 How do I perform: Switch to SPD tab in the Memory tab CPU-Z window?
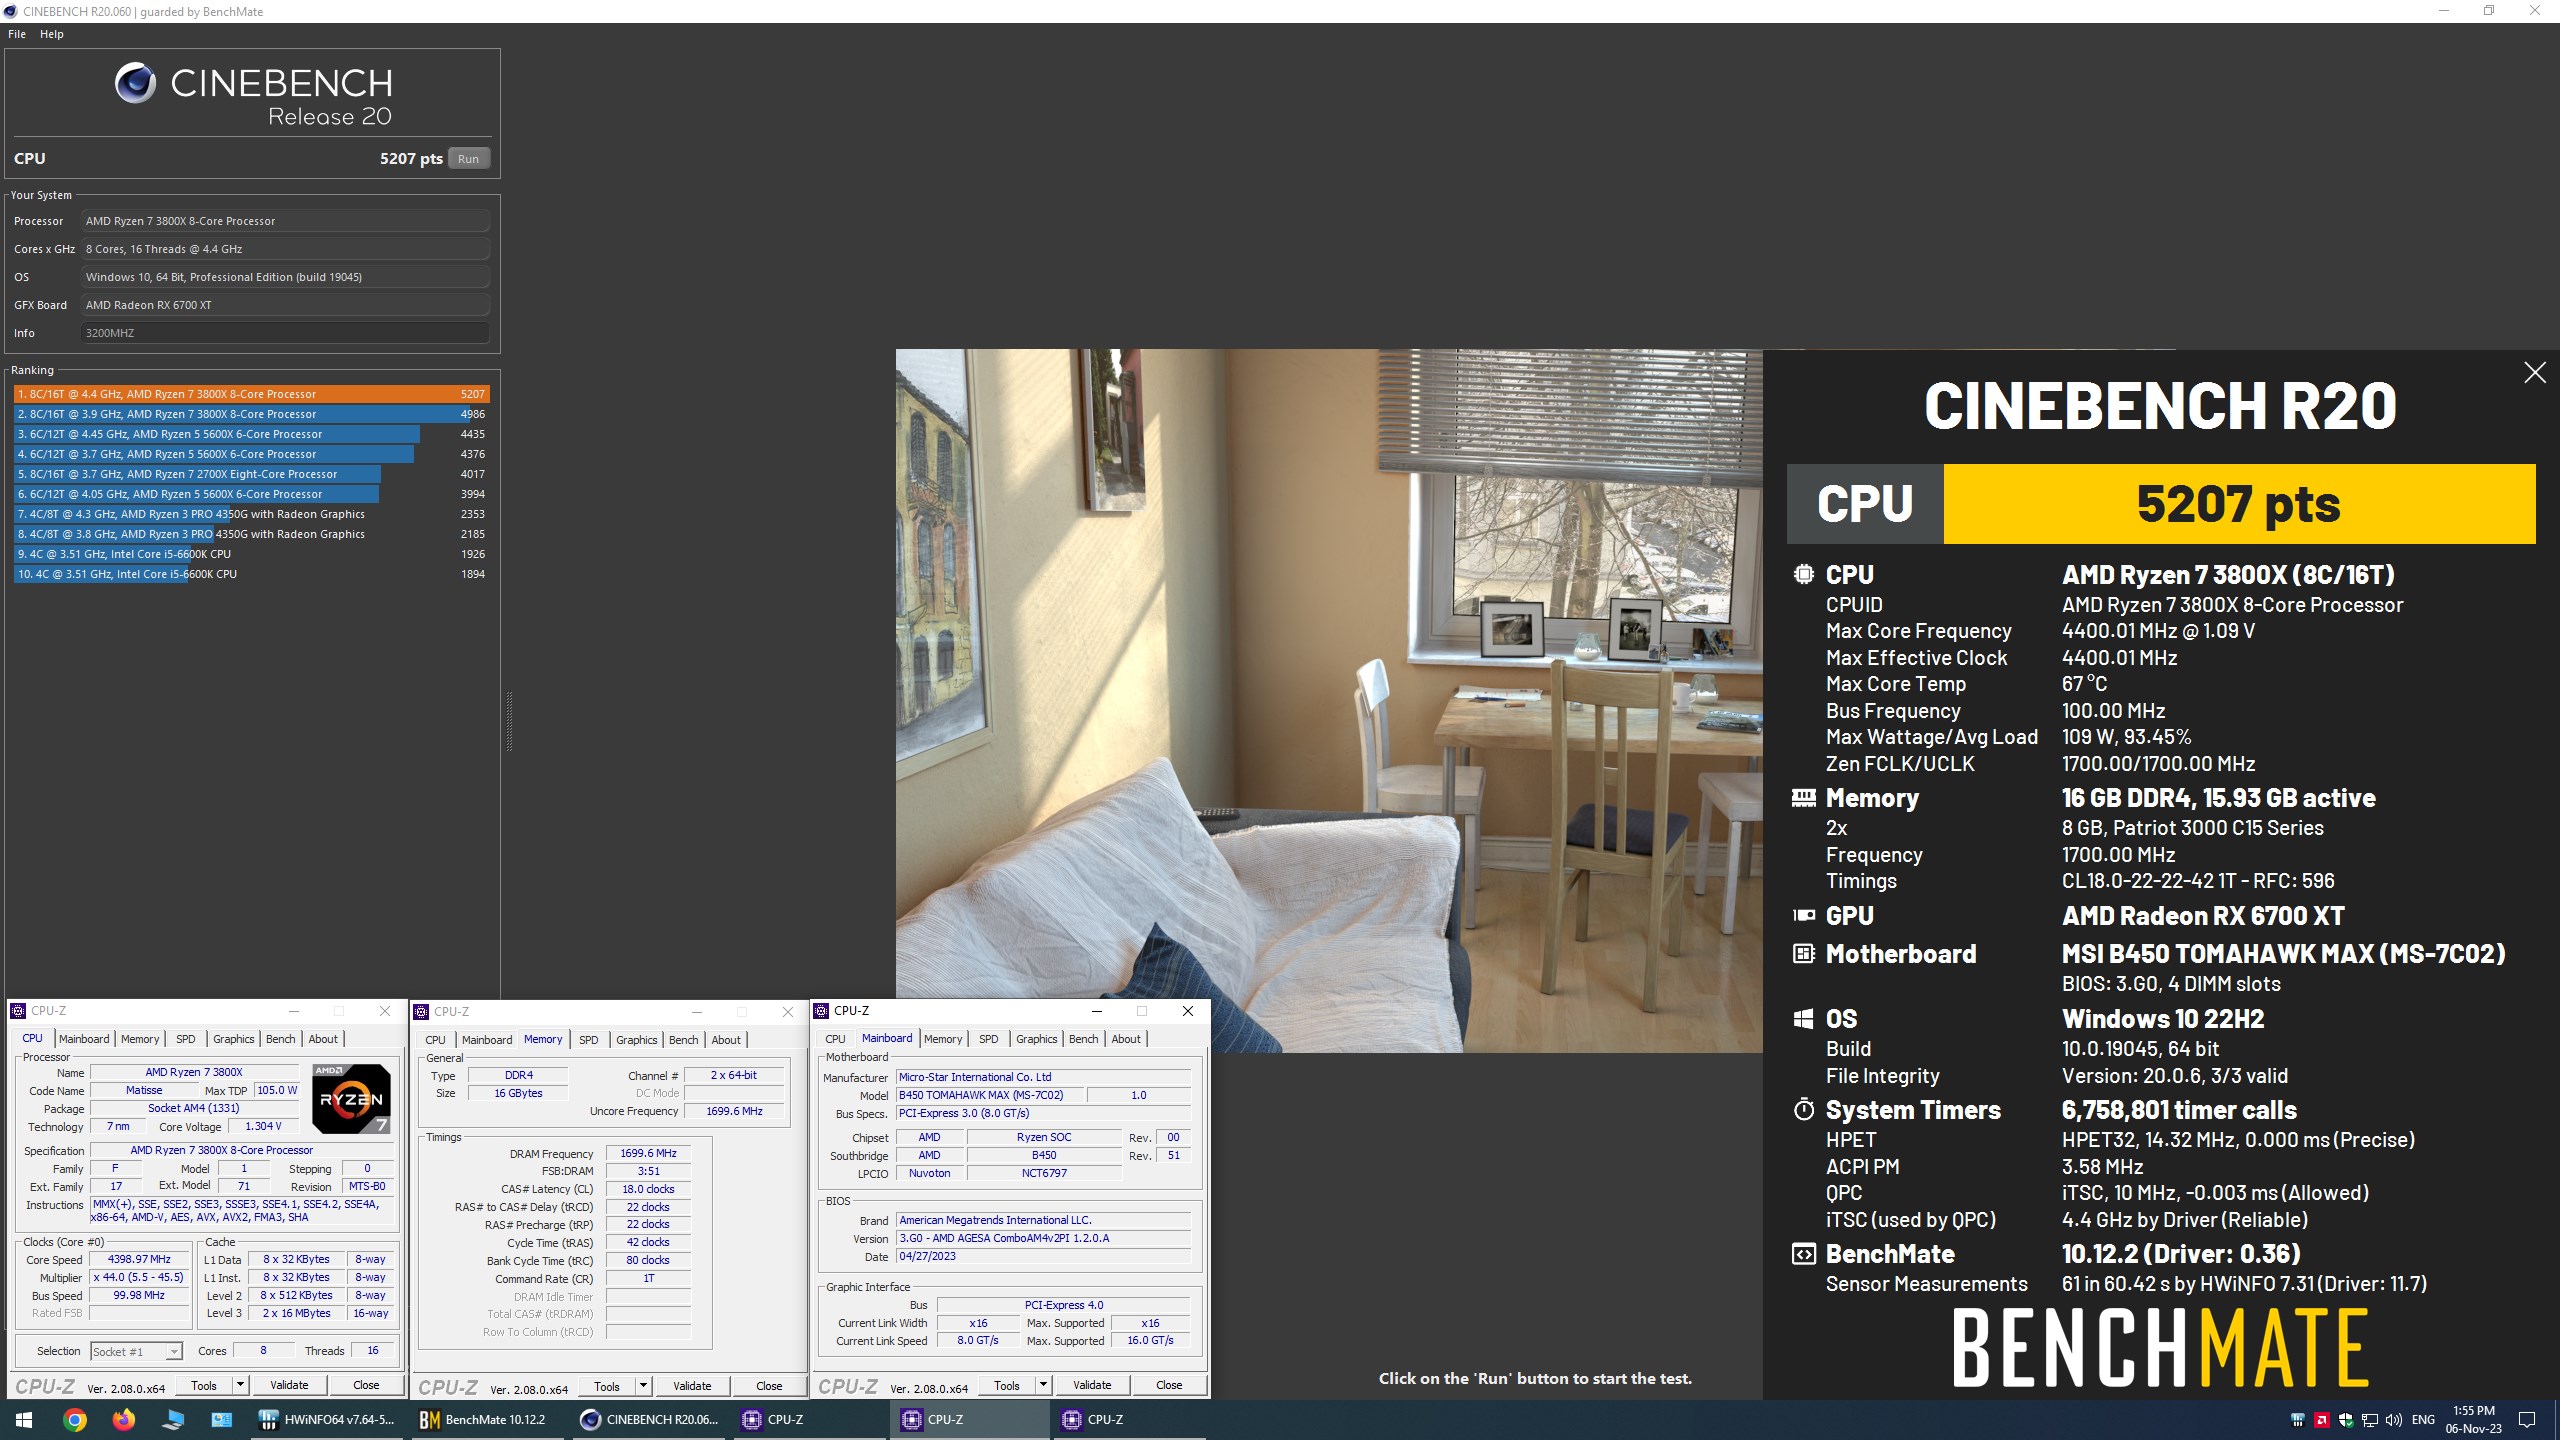click(589, 1040)
